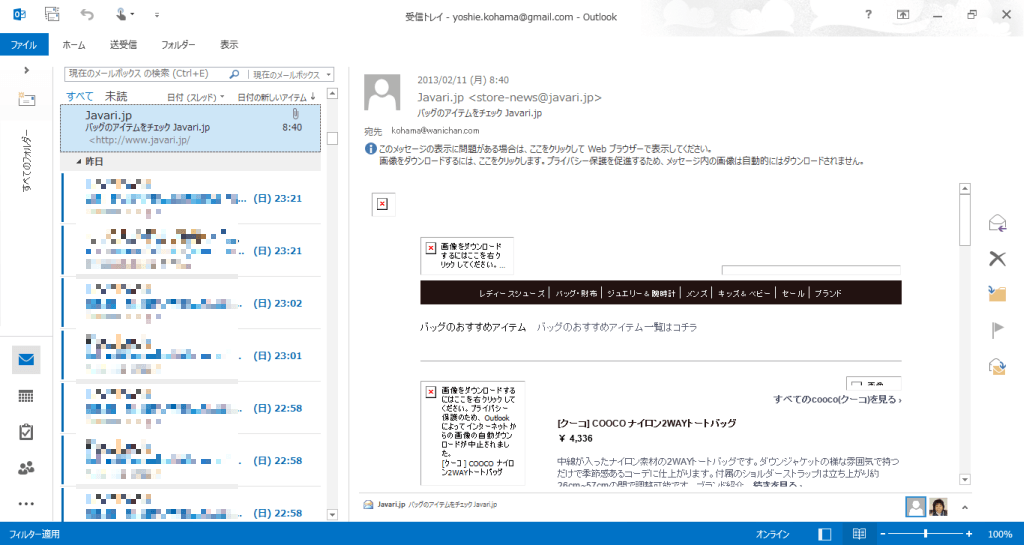Screen dimensions: 1024x545
Task: Click バッグのおすすめアイテム一覧はコチラ link
Action: point(616,327)
